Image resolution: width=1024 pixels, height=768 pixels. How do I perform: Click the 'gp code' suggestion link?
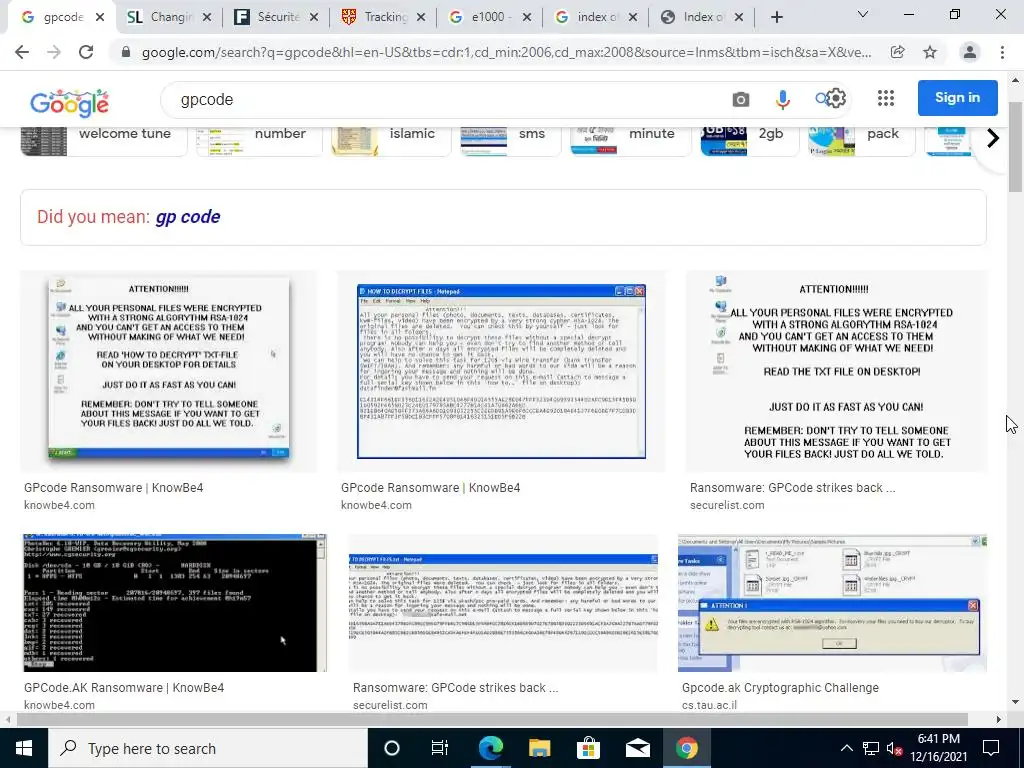point(187,217)
